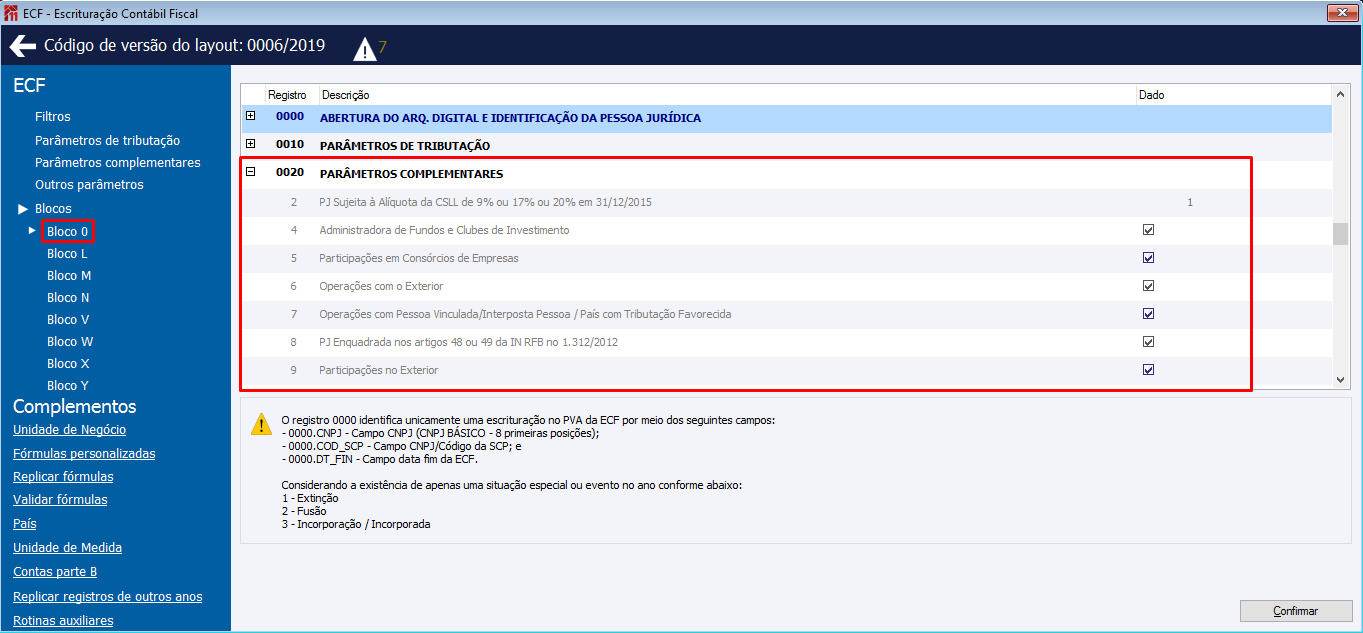Select Bloco L in sidebar

coord(68,254)
